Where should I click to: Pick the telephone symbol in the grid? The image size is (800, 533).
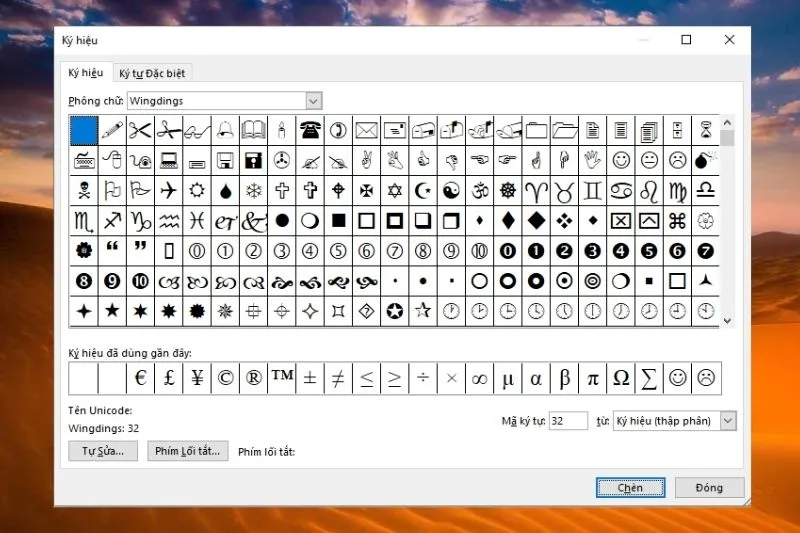click(310, 131)
